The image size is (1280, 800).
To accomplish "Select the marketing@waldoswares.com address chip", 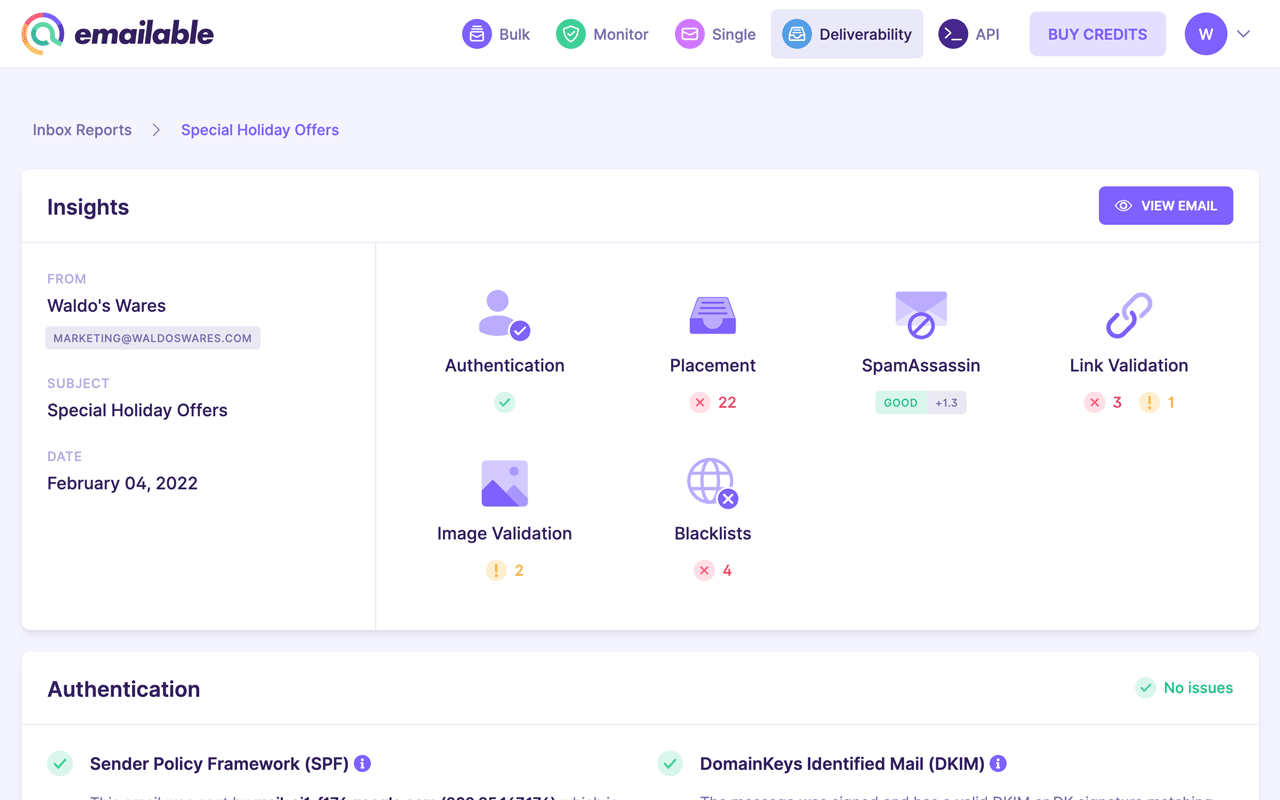I will [x=153, y=337].
